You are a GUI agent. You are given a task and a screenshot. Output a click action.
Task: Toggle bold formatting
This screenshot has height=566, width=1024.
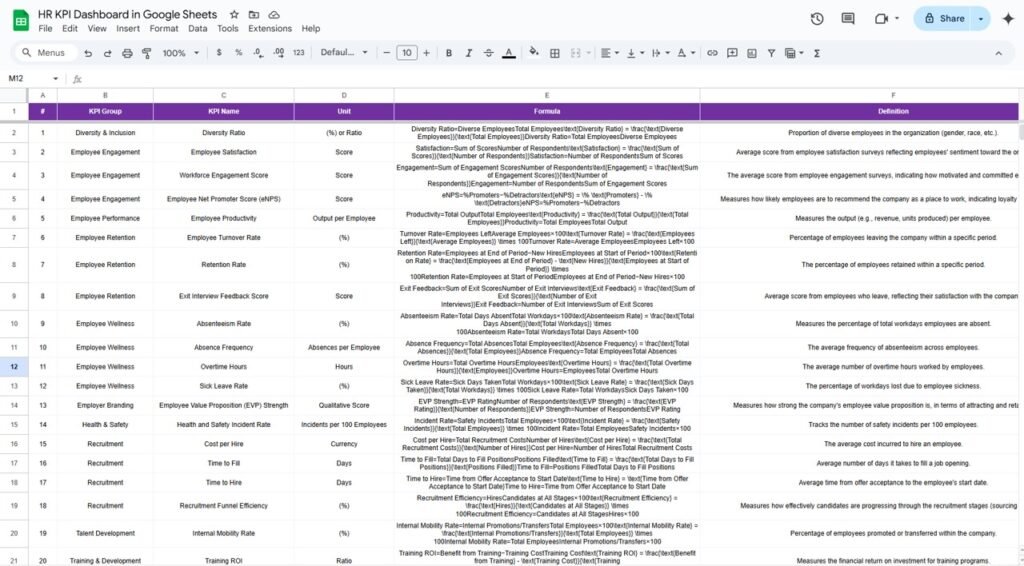(449, 53)
